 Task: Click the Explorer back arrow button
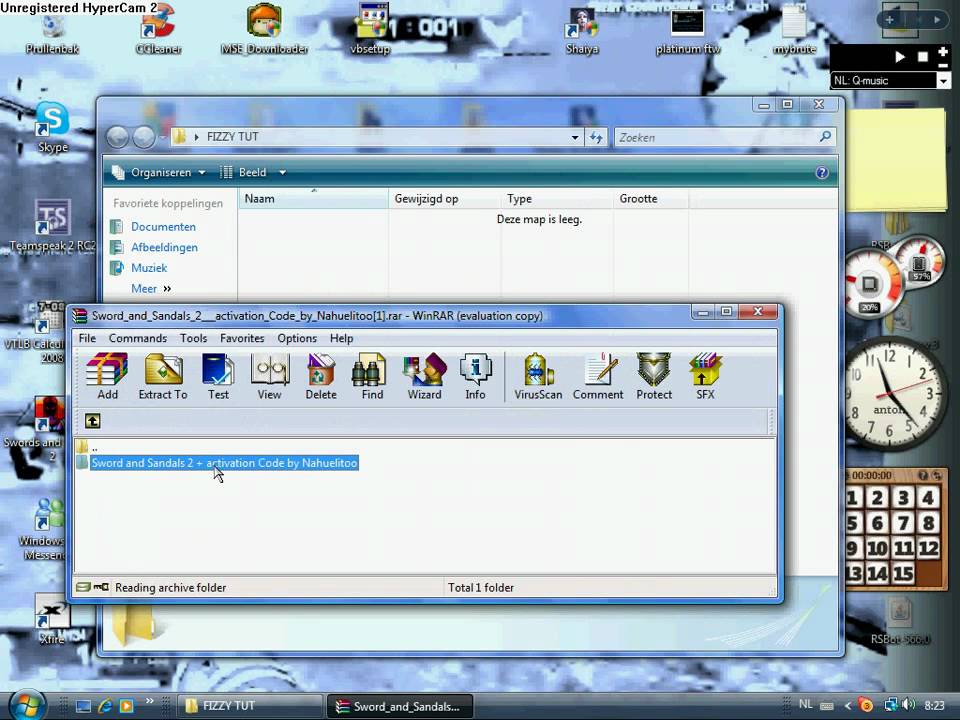click(x=117, y=137)
